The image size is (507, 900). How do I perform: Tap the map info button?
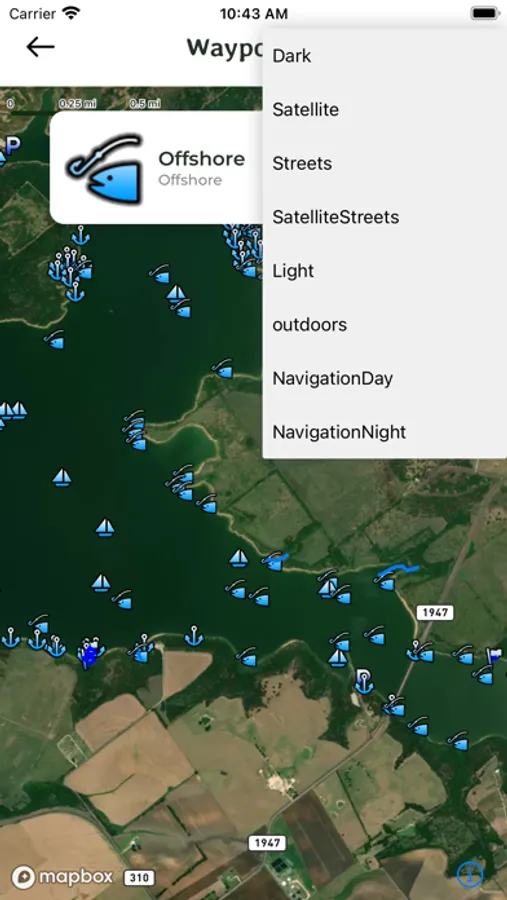coord(470,875)
